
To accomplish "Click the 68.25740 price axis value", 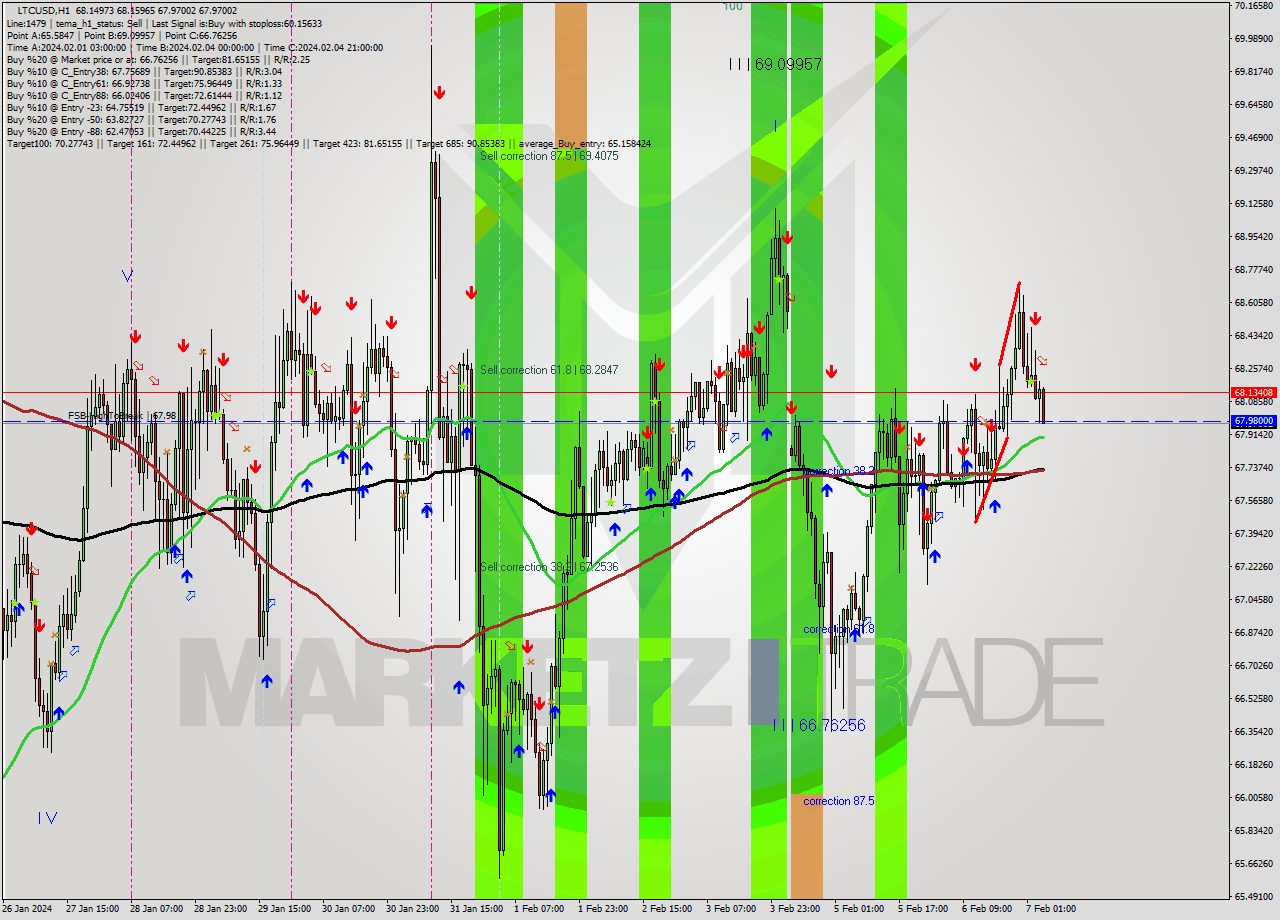I will point(1253,369).
